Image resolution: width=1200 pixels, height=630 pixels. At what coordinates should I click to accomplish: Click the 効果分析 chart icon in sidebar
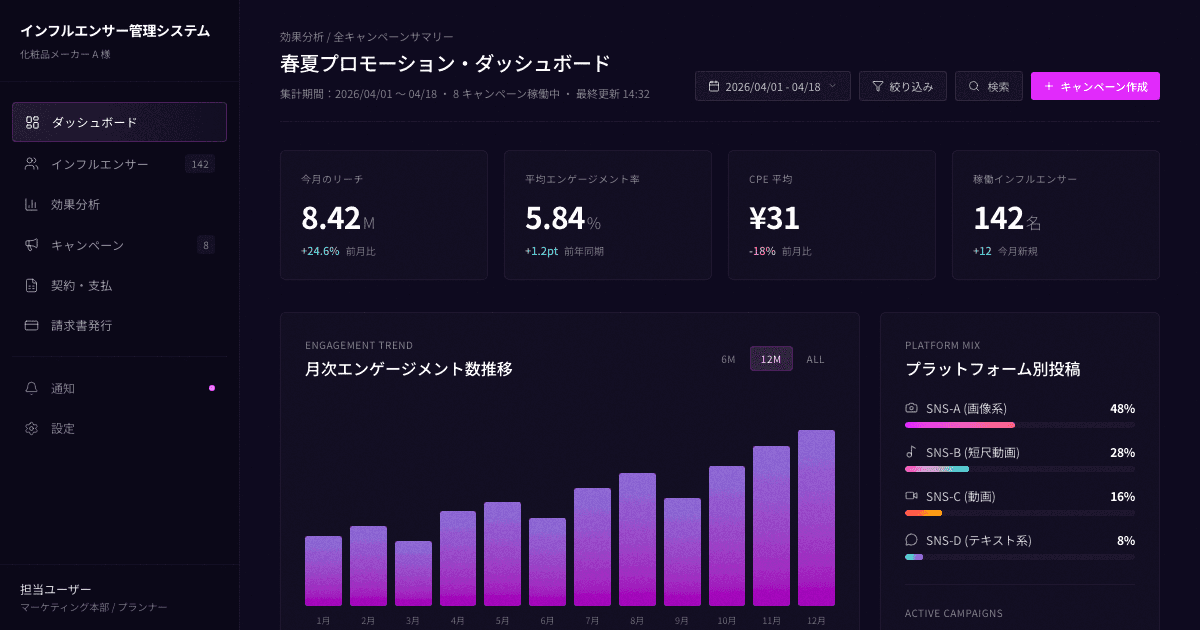click(30, 204)
